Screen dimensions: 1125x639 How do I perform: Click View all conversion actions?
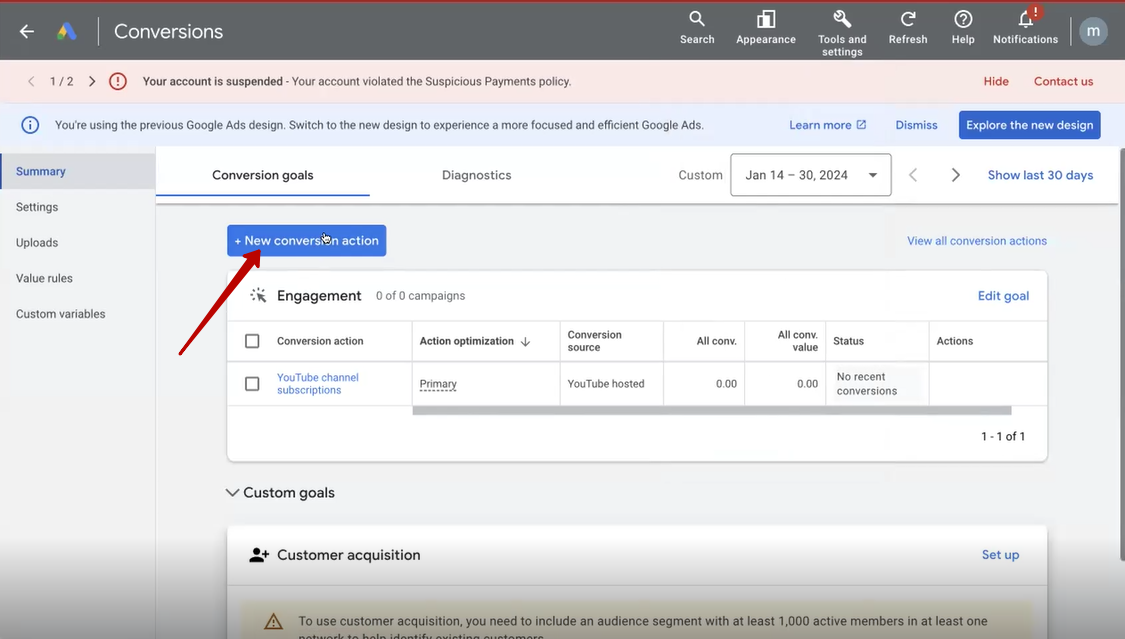[976, 241]
